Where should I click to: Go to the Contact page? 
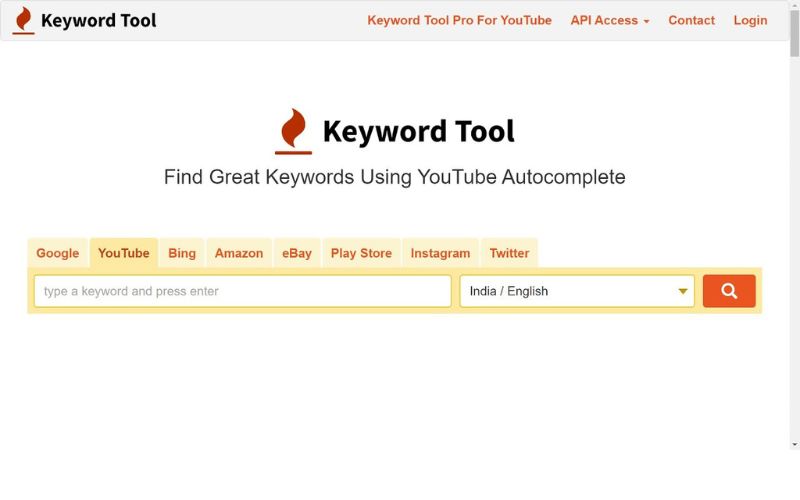[691, 20]
